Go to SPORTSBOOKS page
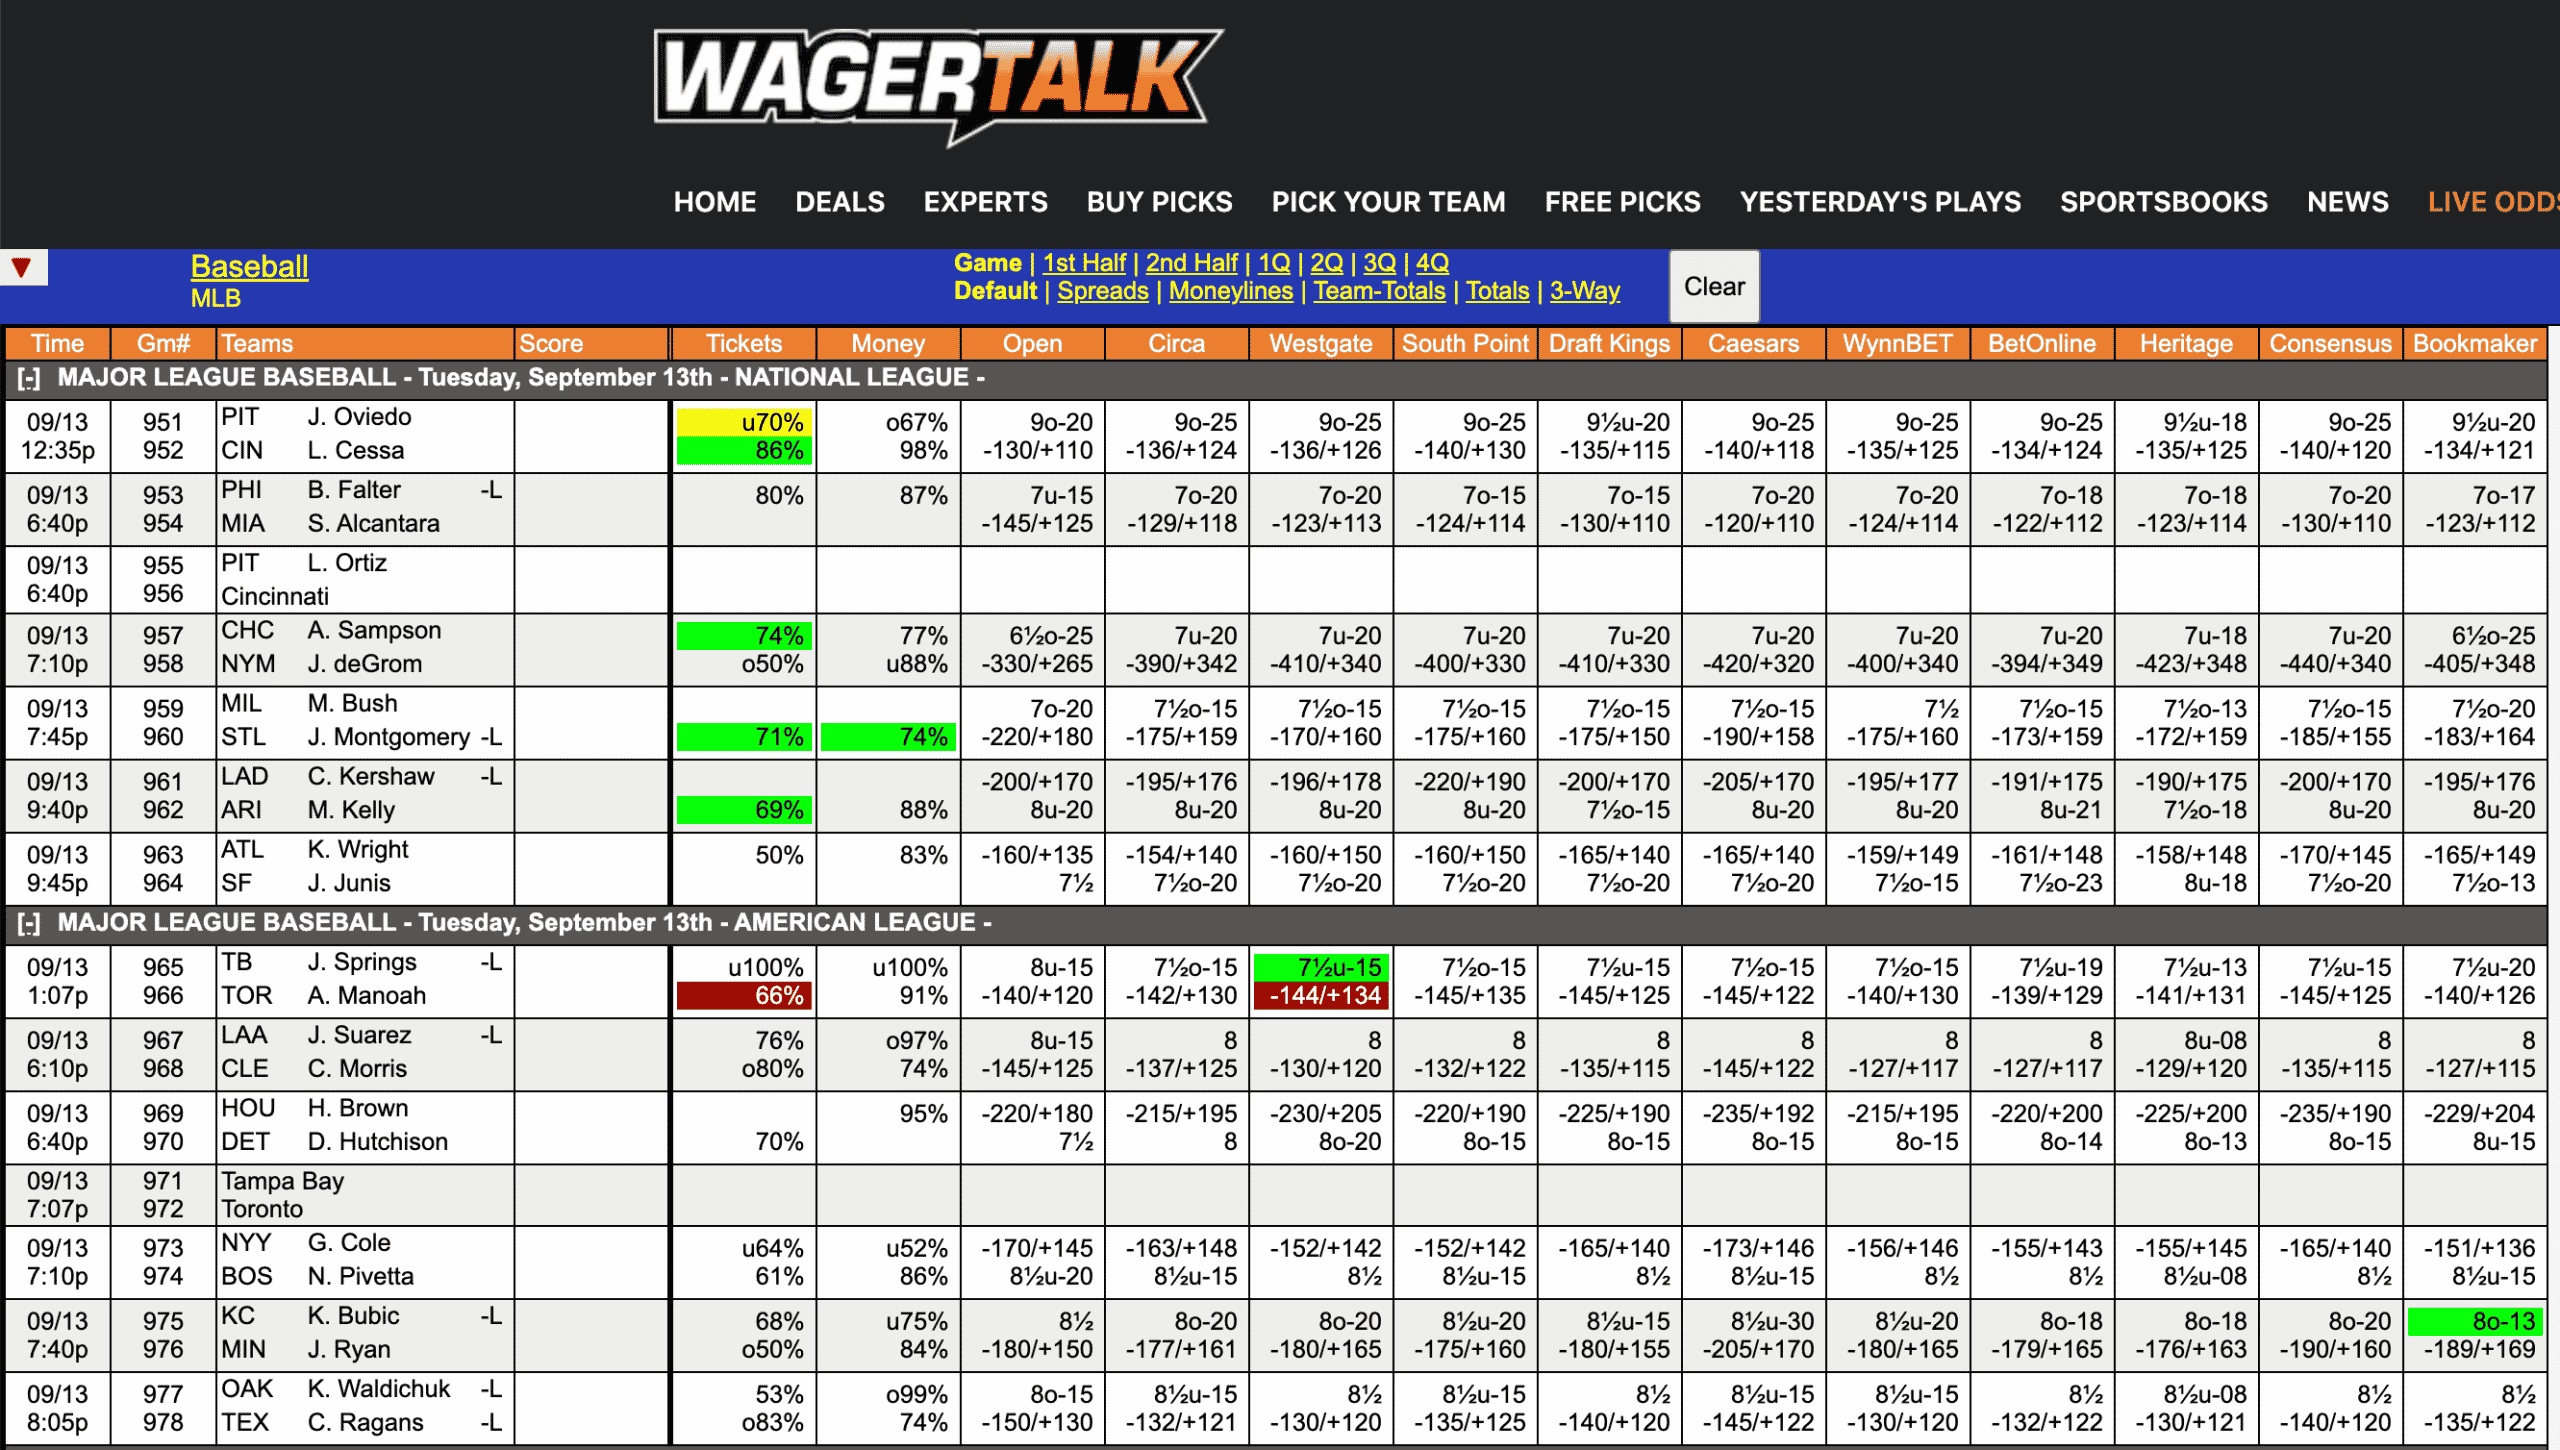The height and width of the screenshot is (1450, 2560). [2163, 202]
